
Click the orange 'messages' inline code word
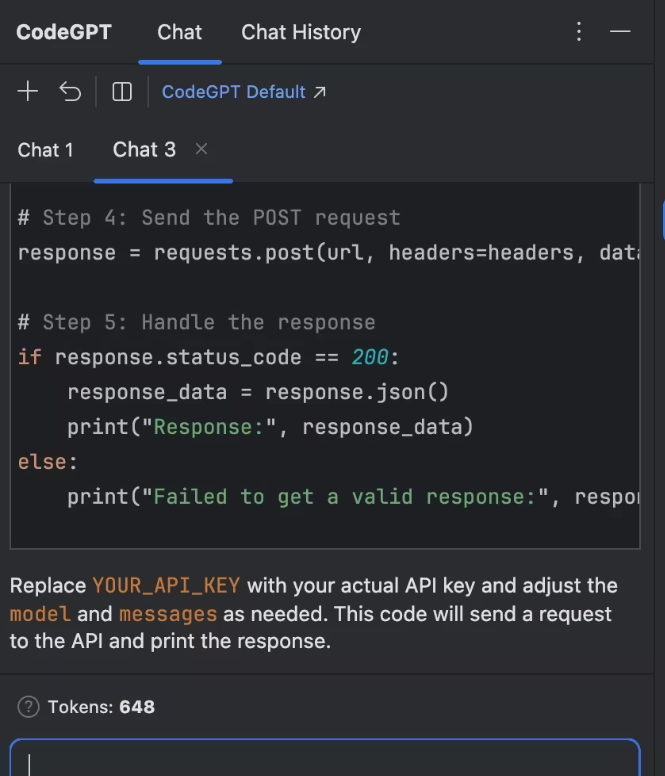coord(168,613)
